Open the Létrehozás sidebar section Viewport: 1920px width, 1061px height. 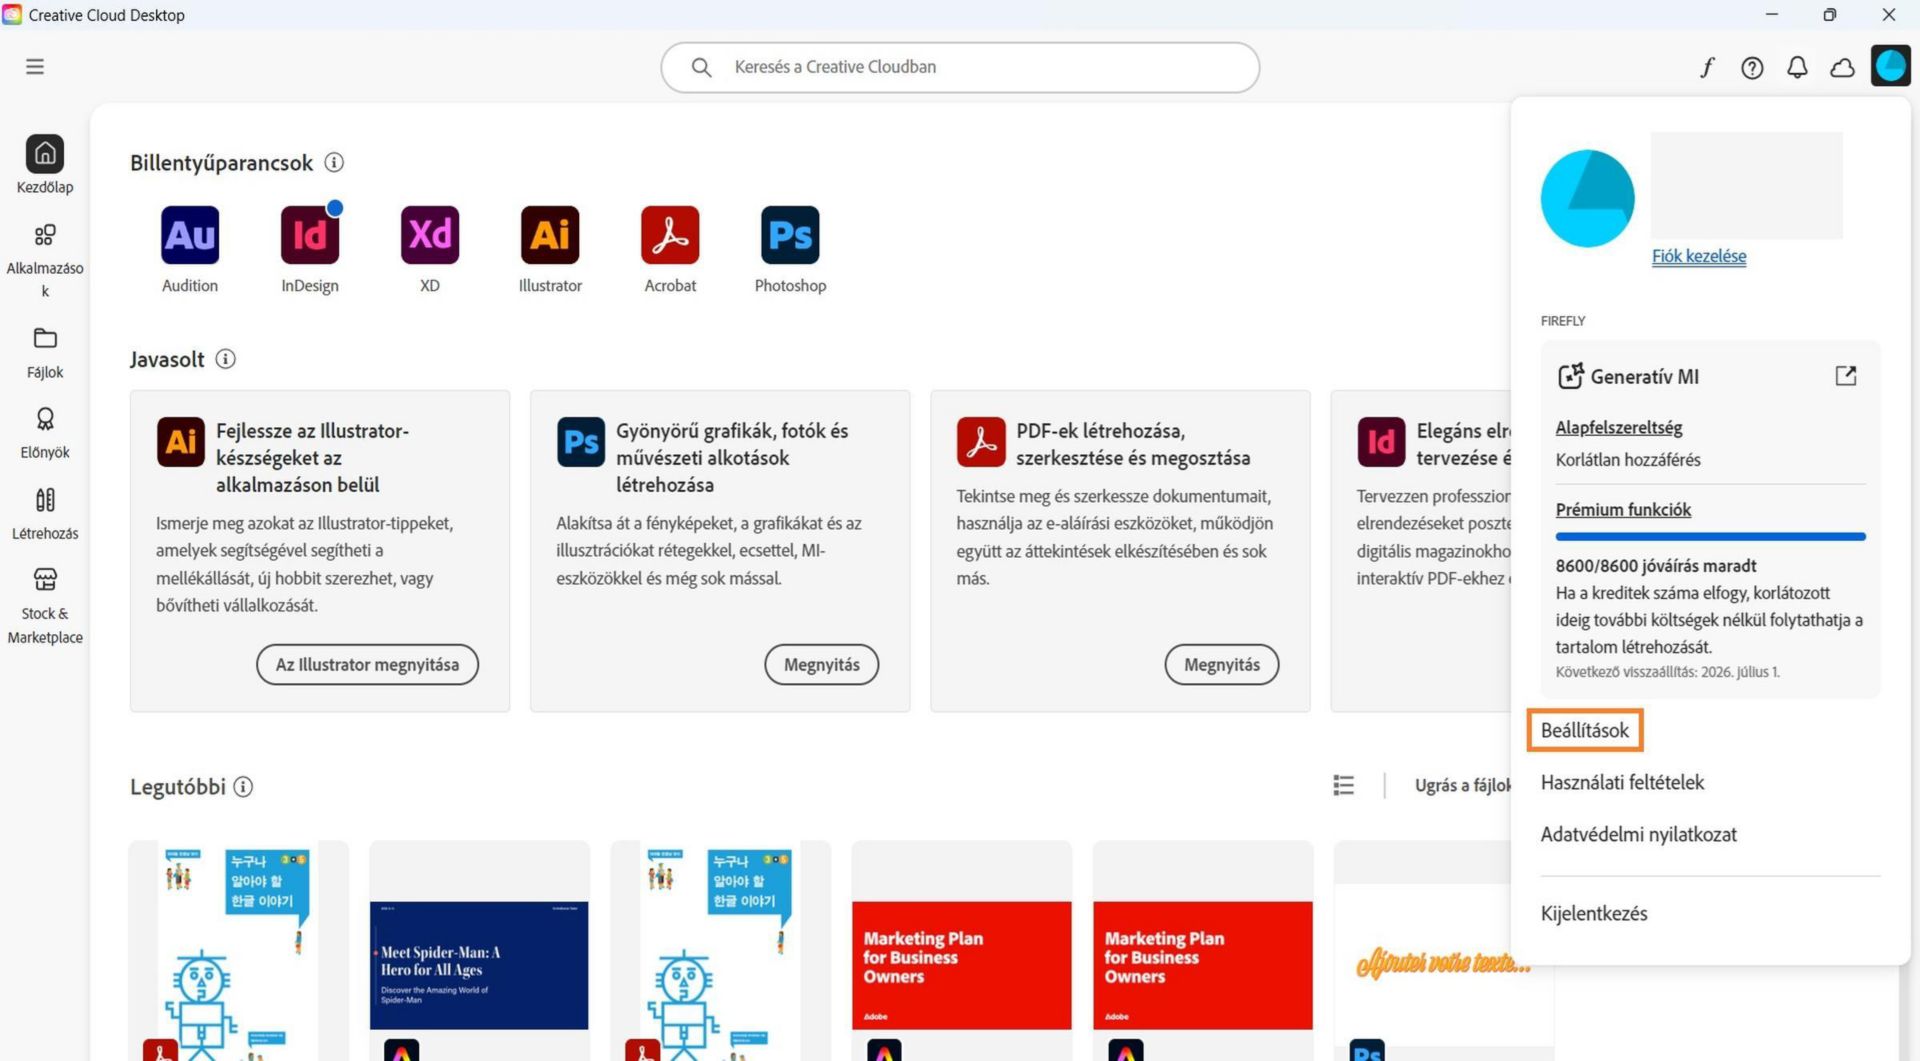45,514
